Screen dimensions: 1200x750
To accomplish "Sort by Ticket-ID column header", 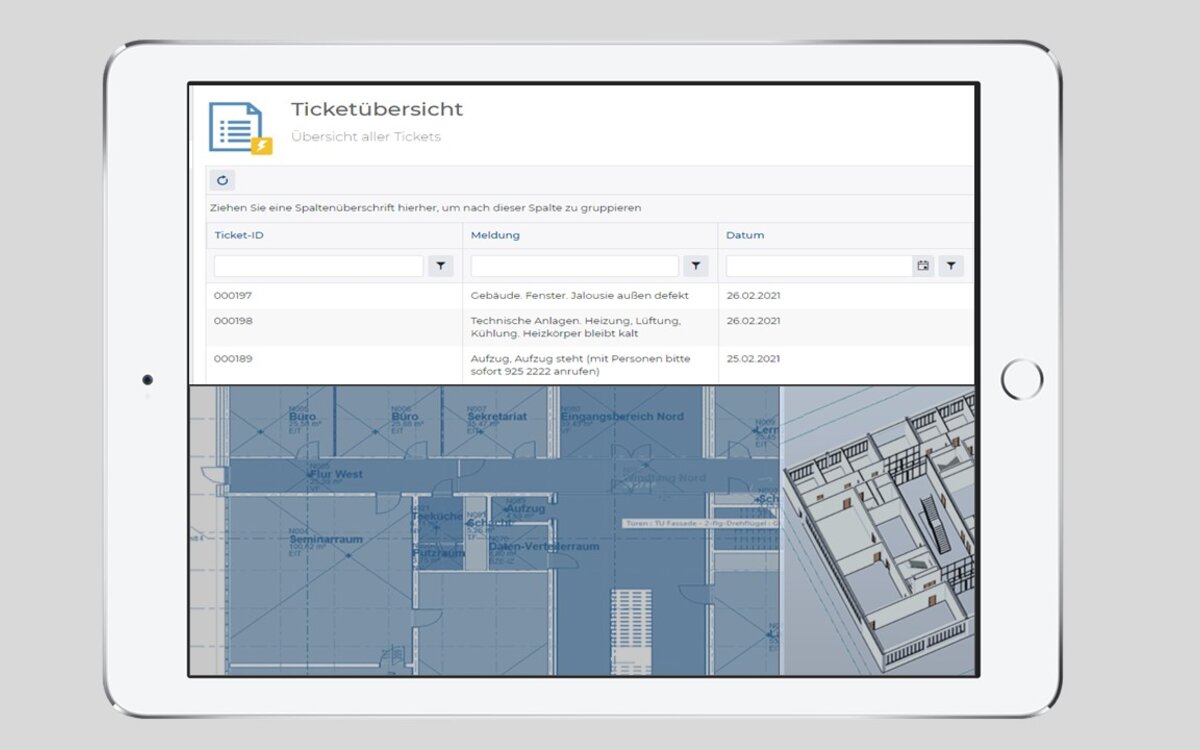I will [x=239, y=235].
